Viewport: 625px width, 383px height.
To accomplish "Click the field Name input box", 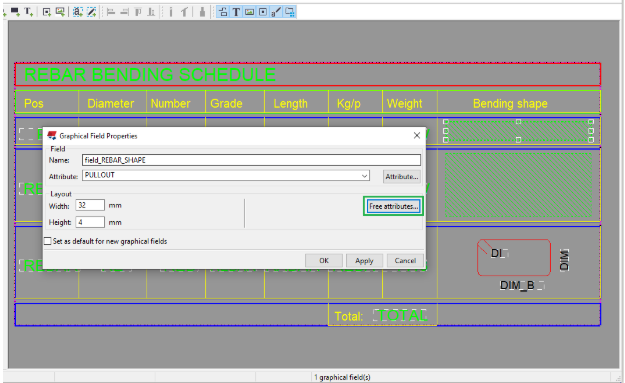I will [251, 160].
